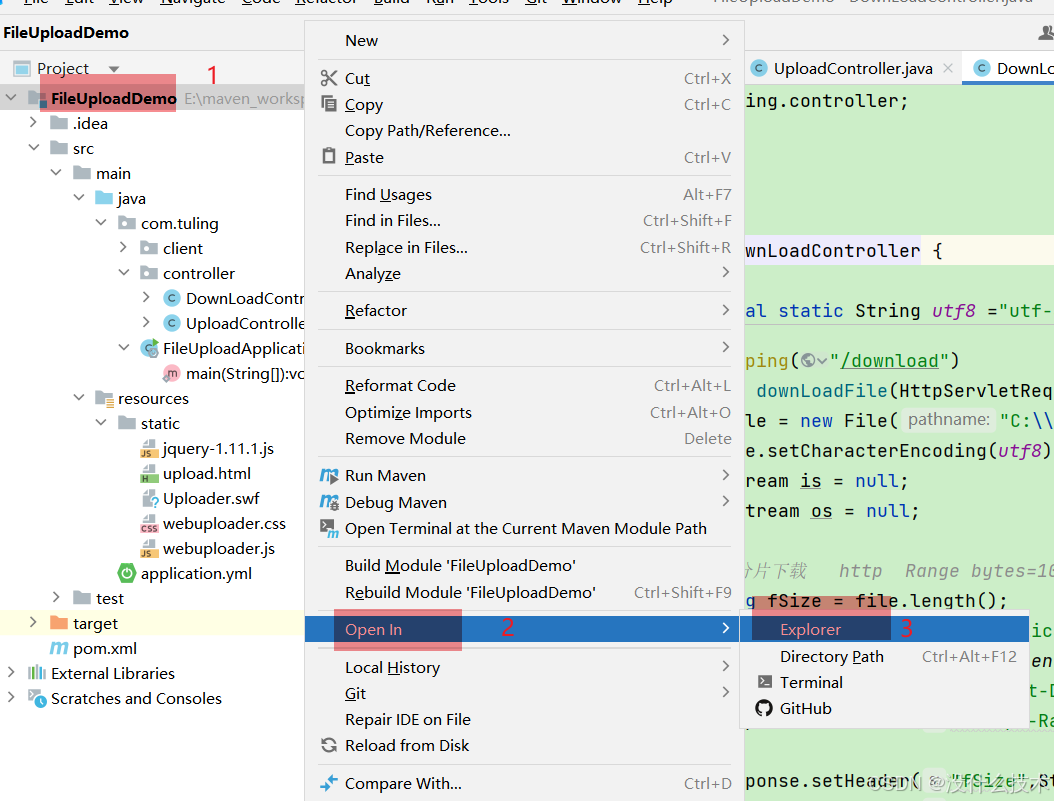Open the Analyze submenu
The image size is (1054, 801).
[524, 273]
